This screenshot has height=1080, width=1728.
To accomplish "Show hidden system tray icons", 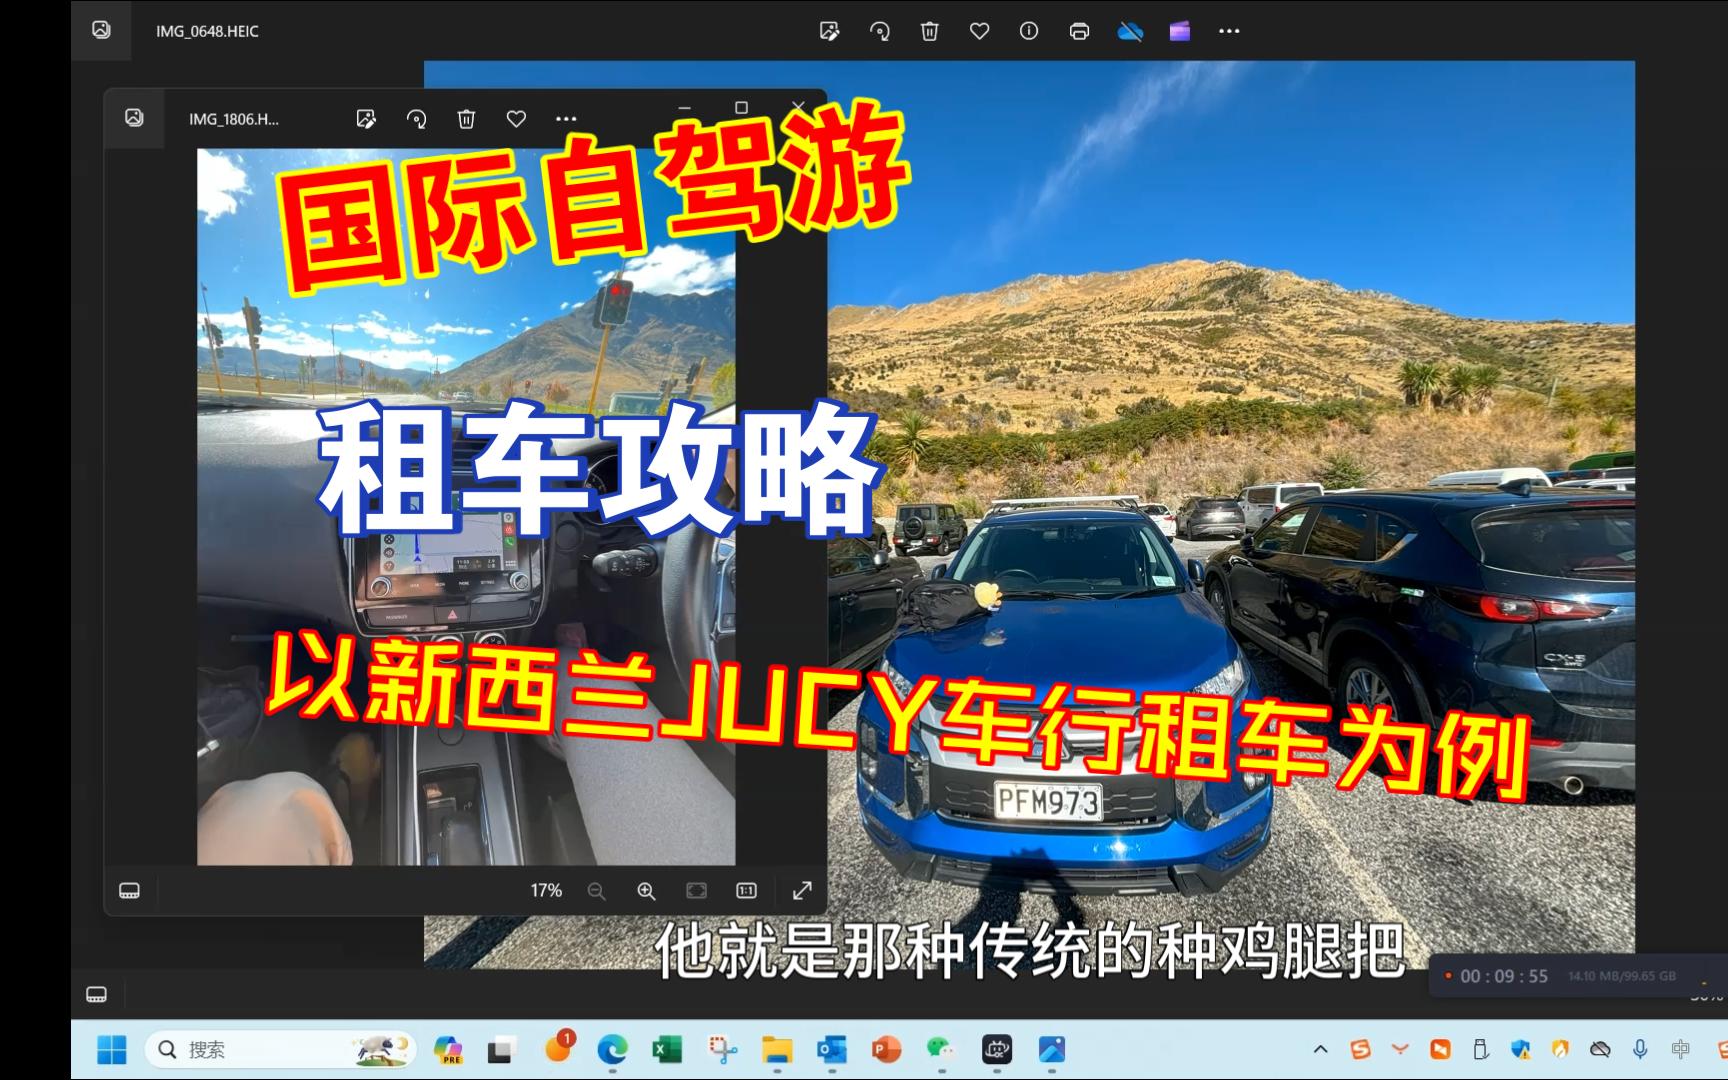I will pyautogui.click(x=1320, y=1050).
